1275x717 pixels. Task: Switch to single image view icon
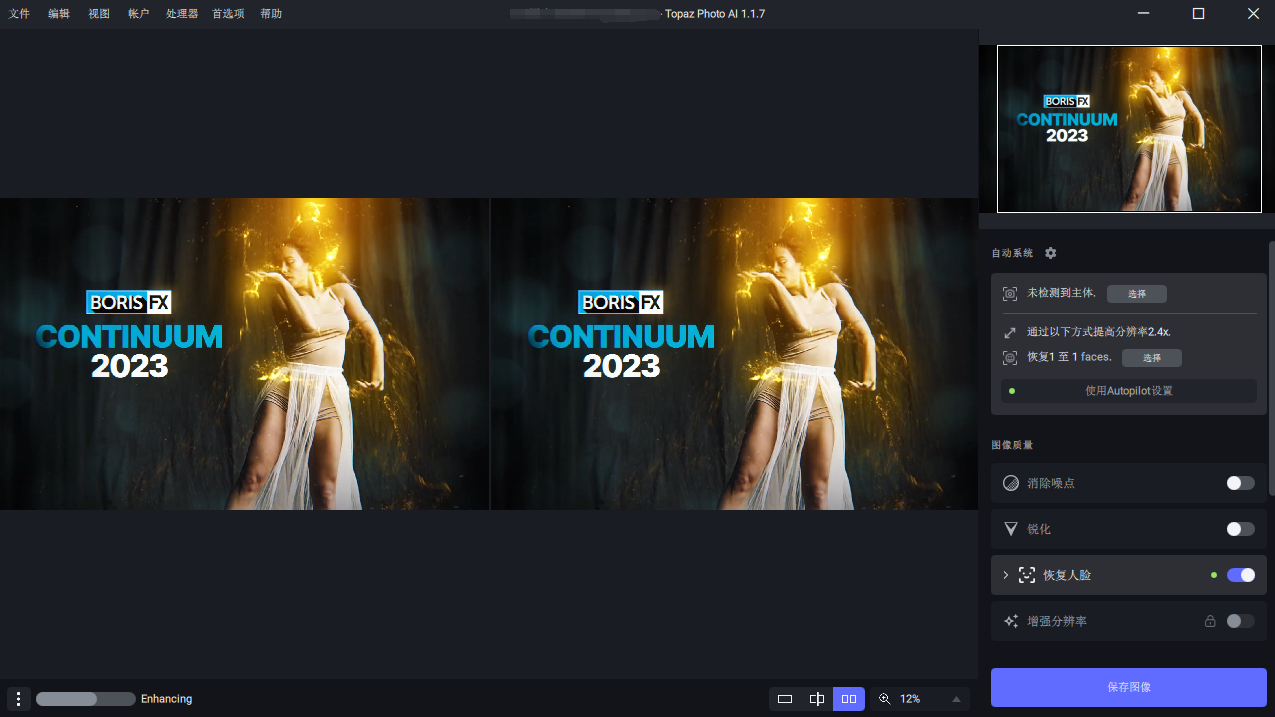(785, 699)
